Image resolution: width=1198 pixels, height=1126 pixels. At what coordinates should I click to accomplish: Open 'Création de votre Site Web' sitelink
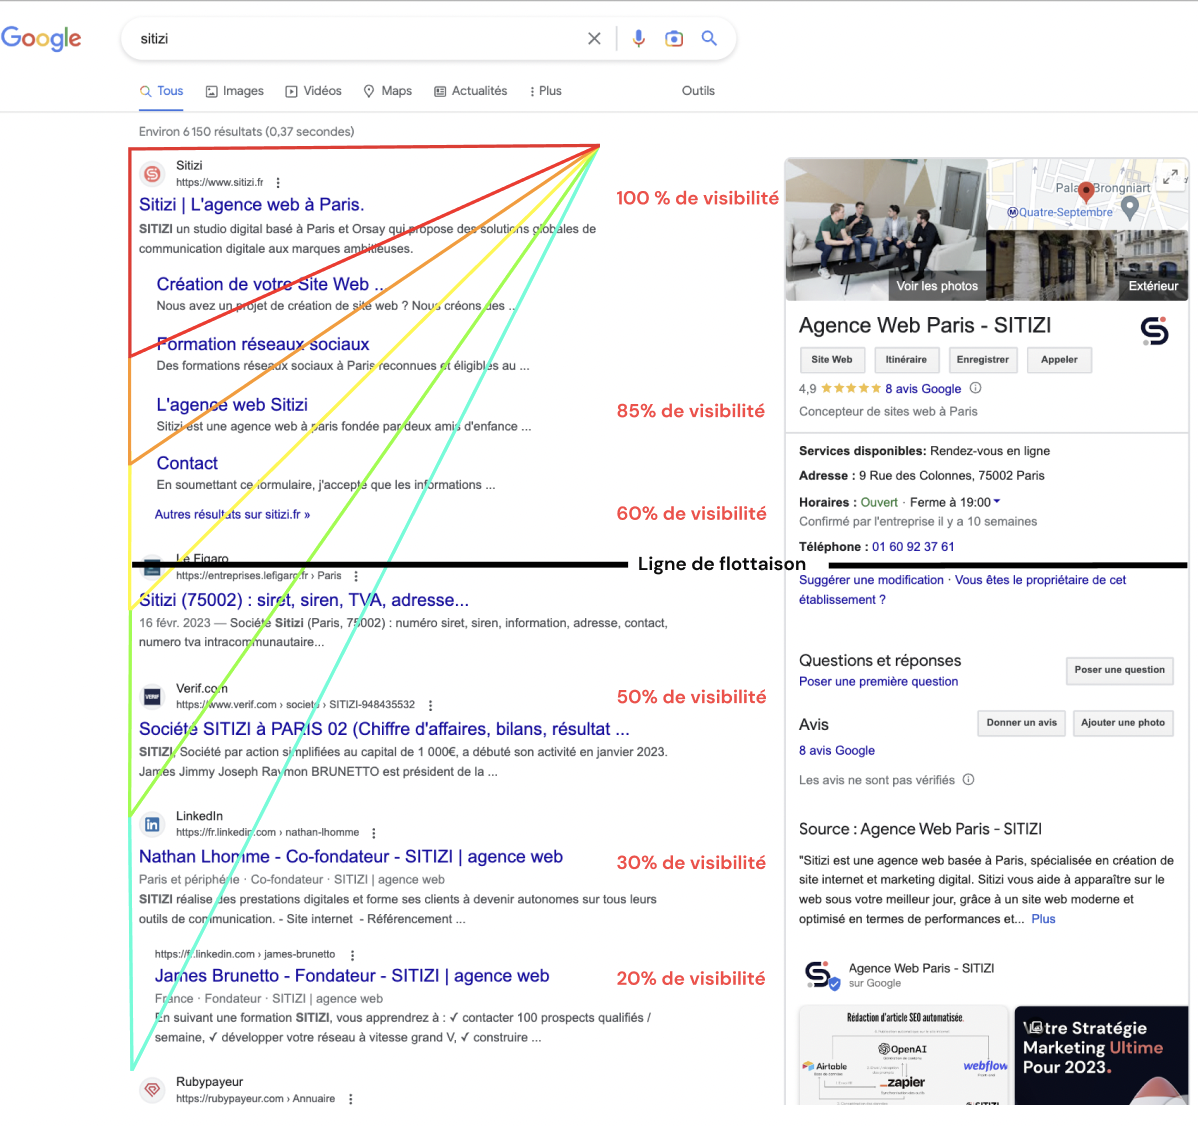(x=270, y=284)
